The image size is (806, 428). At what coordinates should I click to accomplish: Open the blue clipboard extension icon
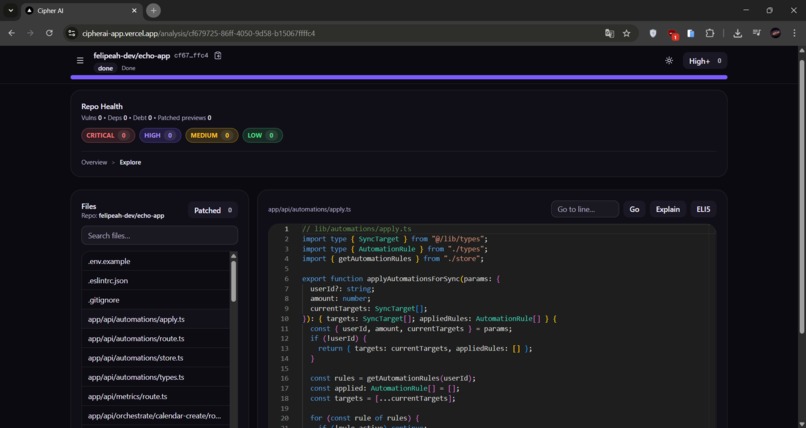tap(691, 33)
